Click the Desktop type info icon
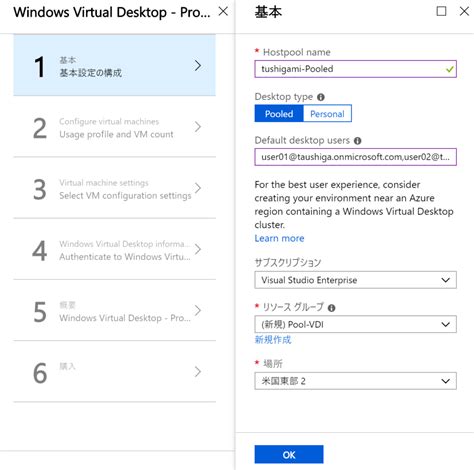The image size is (474, 470). 321,97
